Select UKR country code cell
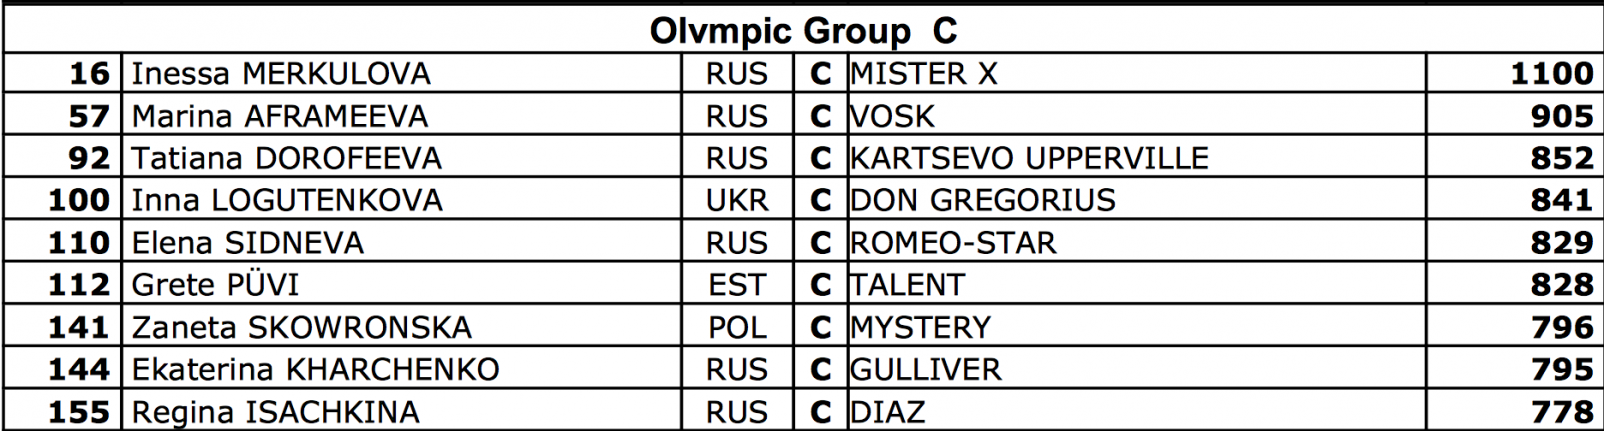1604x431 pixels. tap(737, 201)
